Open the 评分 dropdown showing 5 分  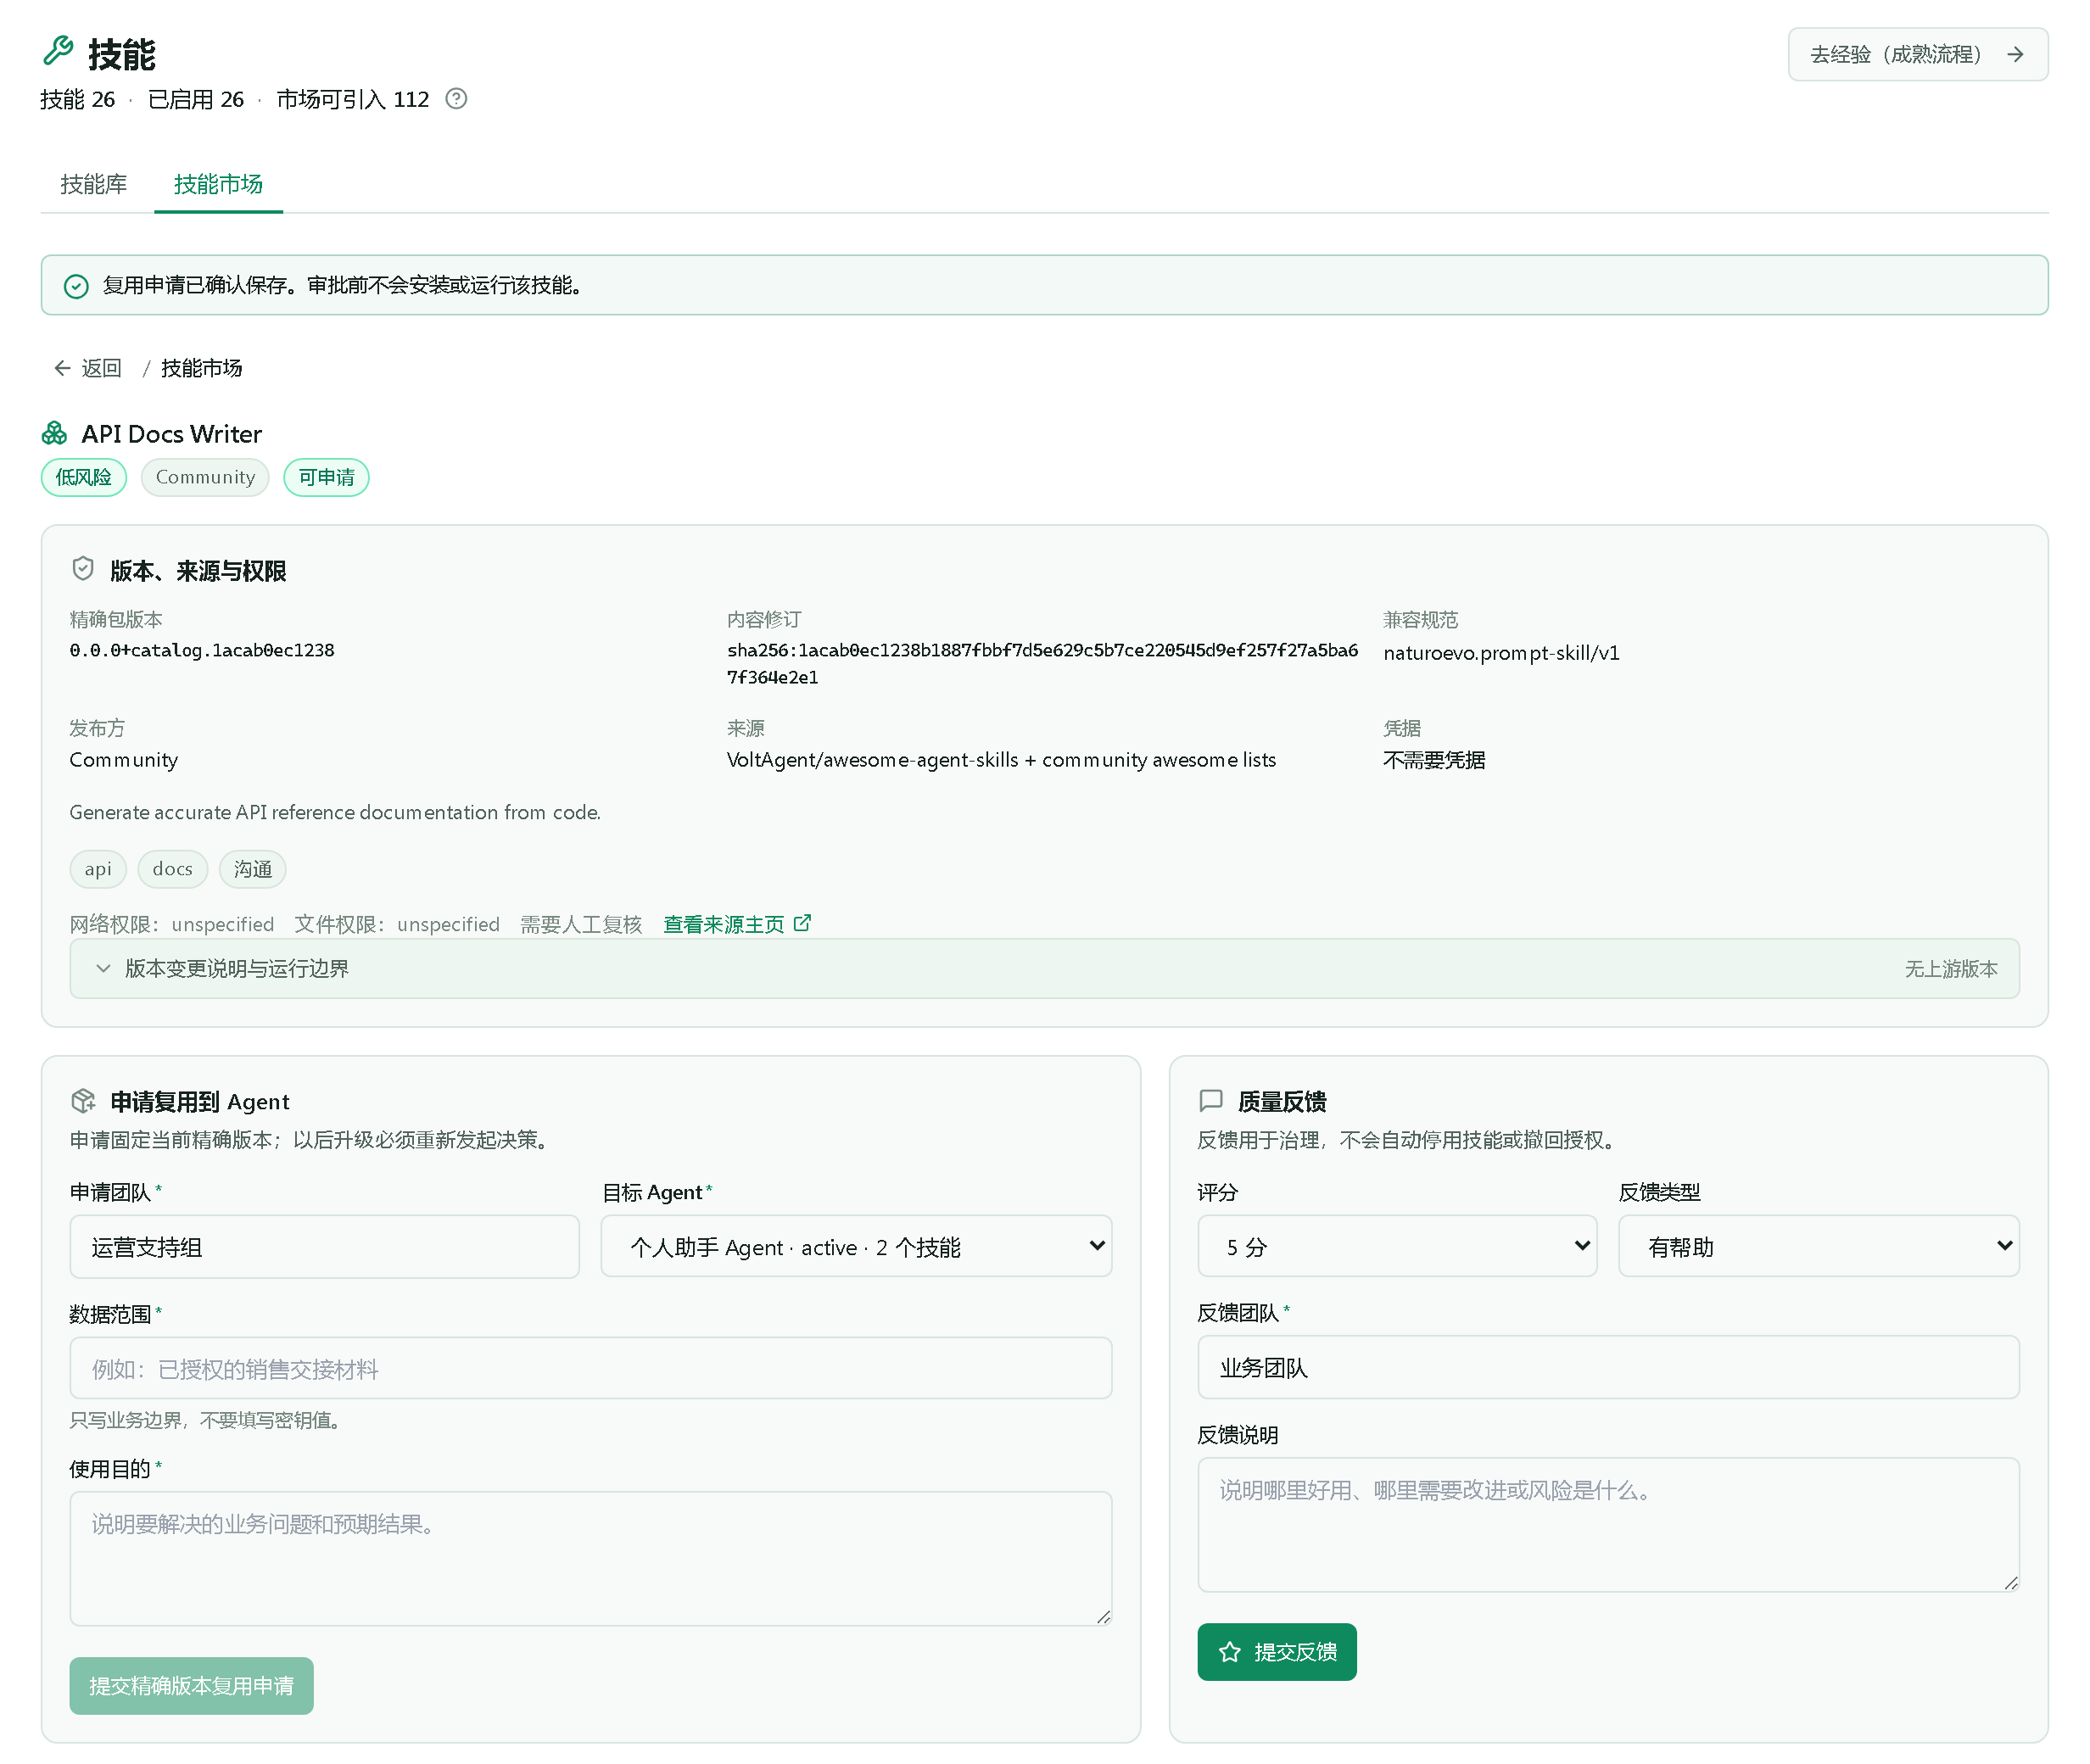pyautogui.click(x=1397, y=1246)
